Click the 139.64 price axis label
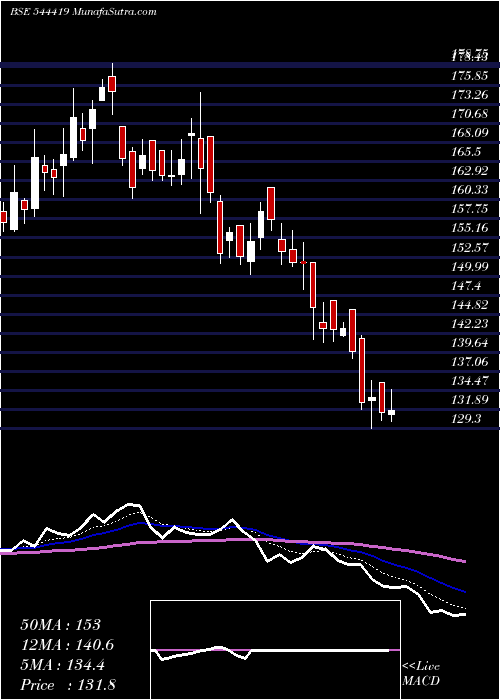 (469, 343)
